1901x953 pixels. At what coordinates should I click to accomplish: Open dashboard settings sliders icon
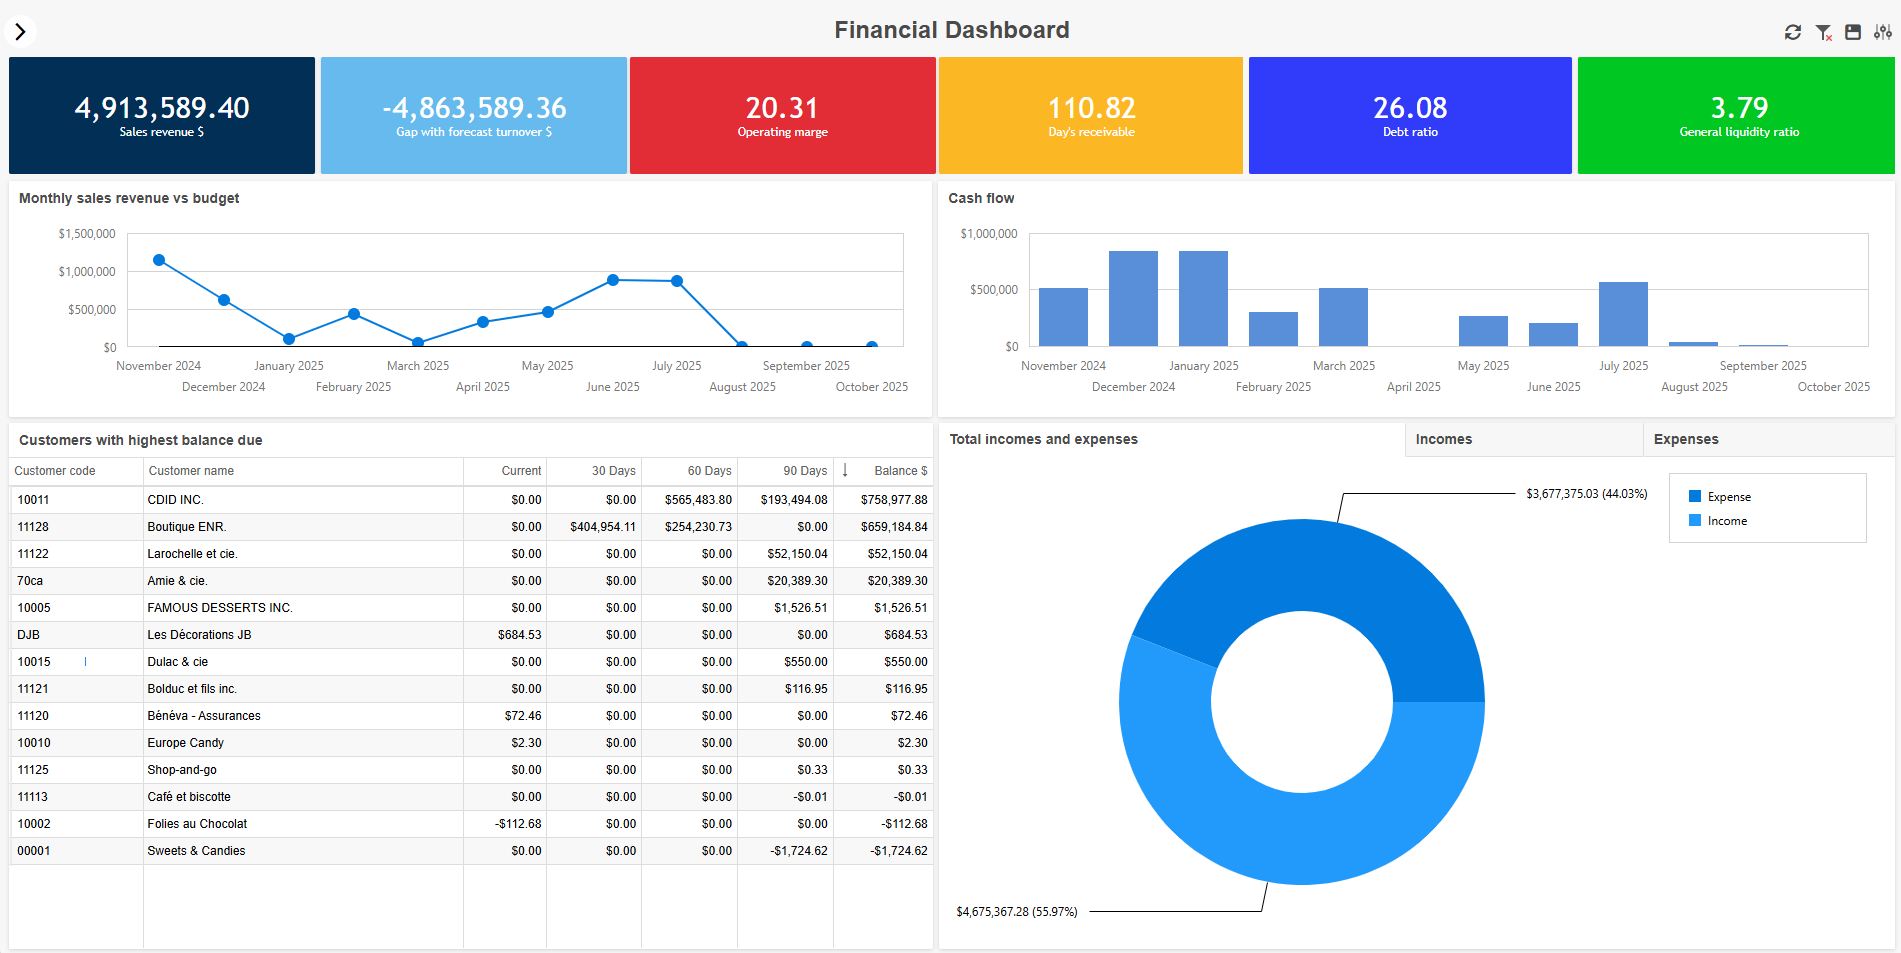pos(1882,32)
